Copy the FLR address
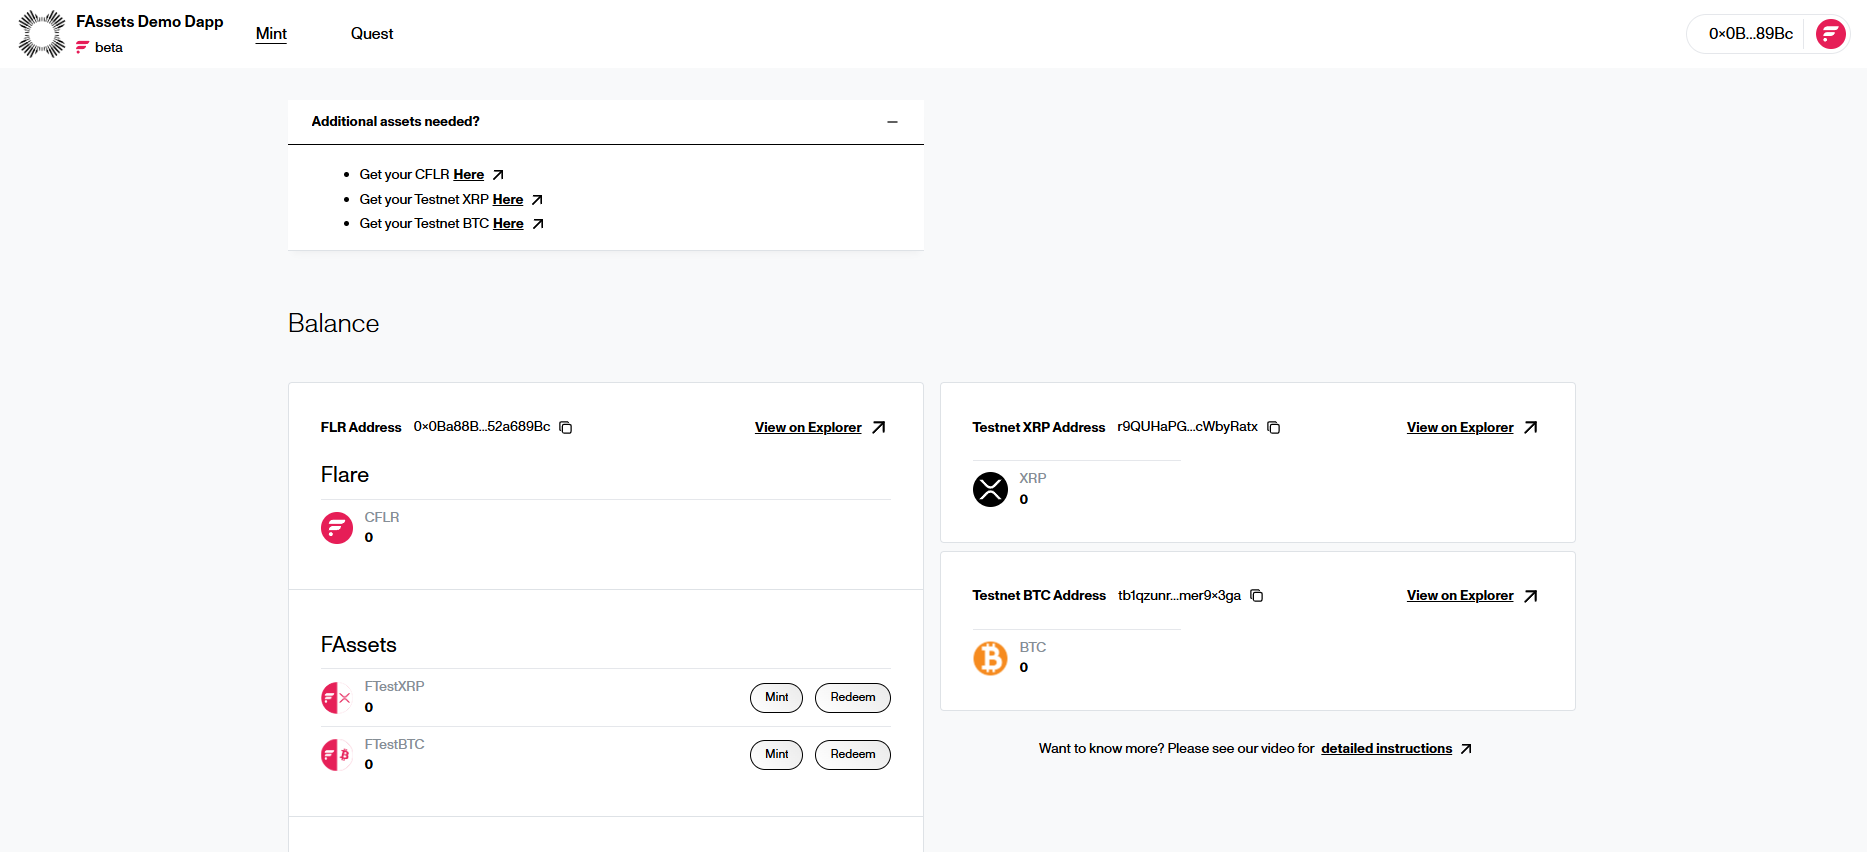 pyautogui.click(x=566, y=428)
